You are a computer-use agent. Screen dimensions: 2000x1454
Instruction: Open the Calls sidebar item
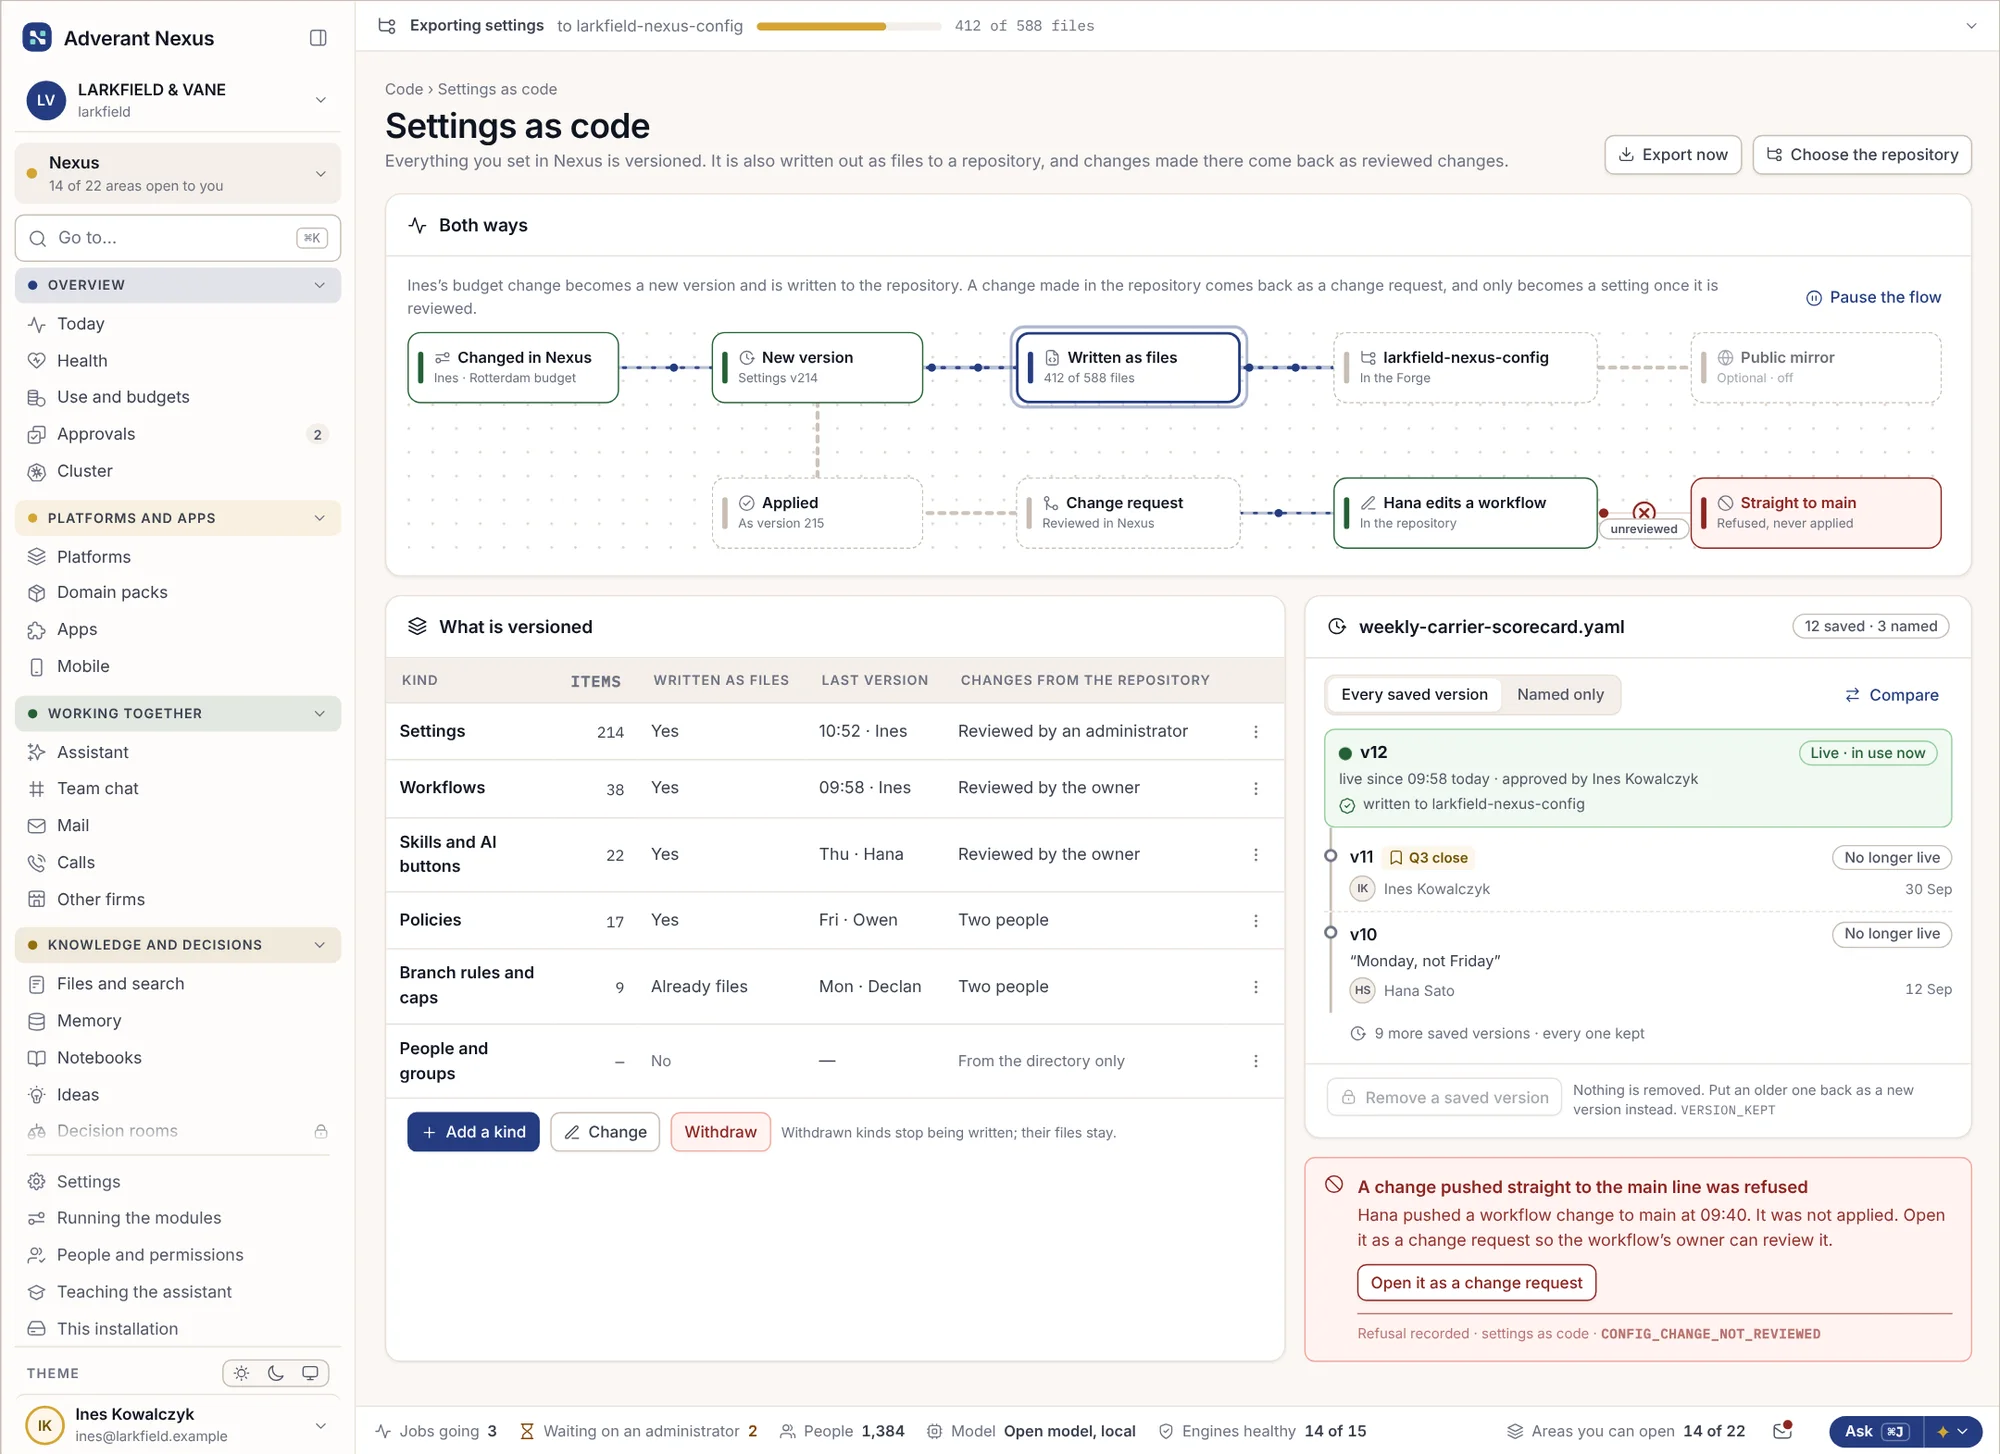point(178,862)
